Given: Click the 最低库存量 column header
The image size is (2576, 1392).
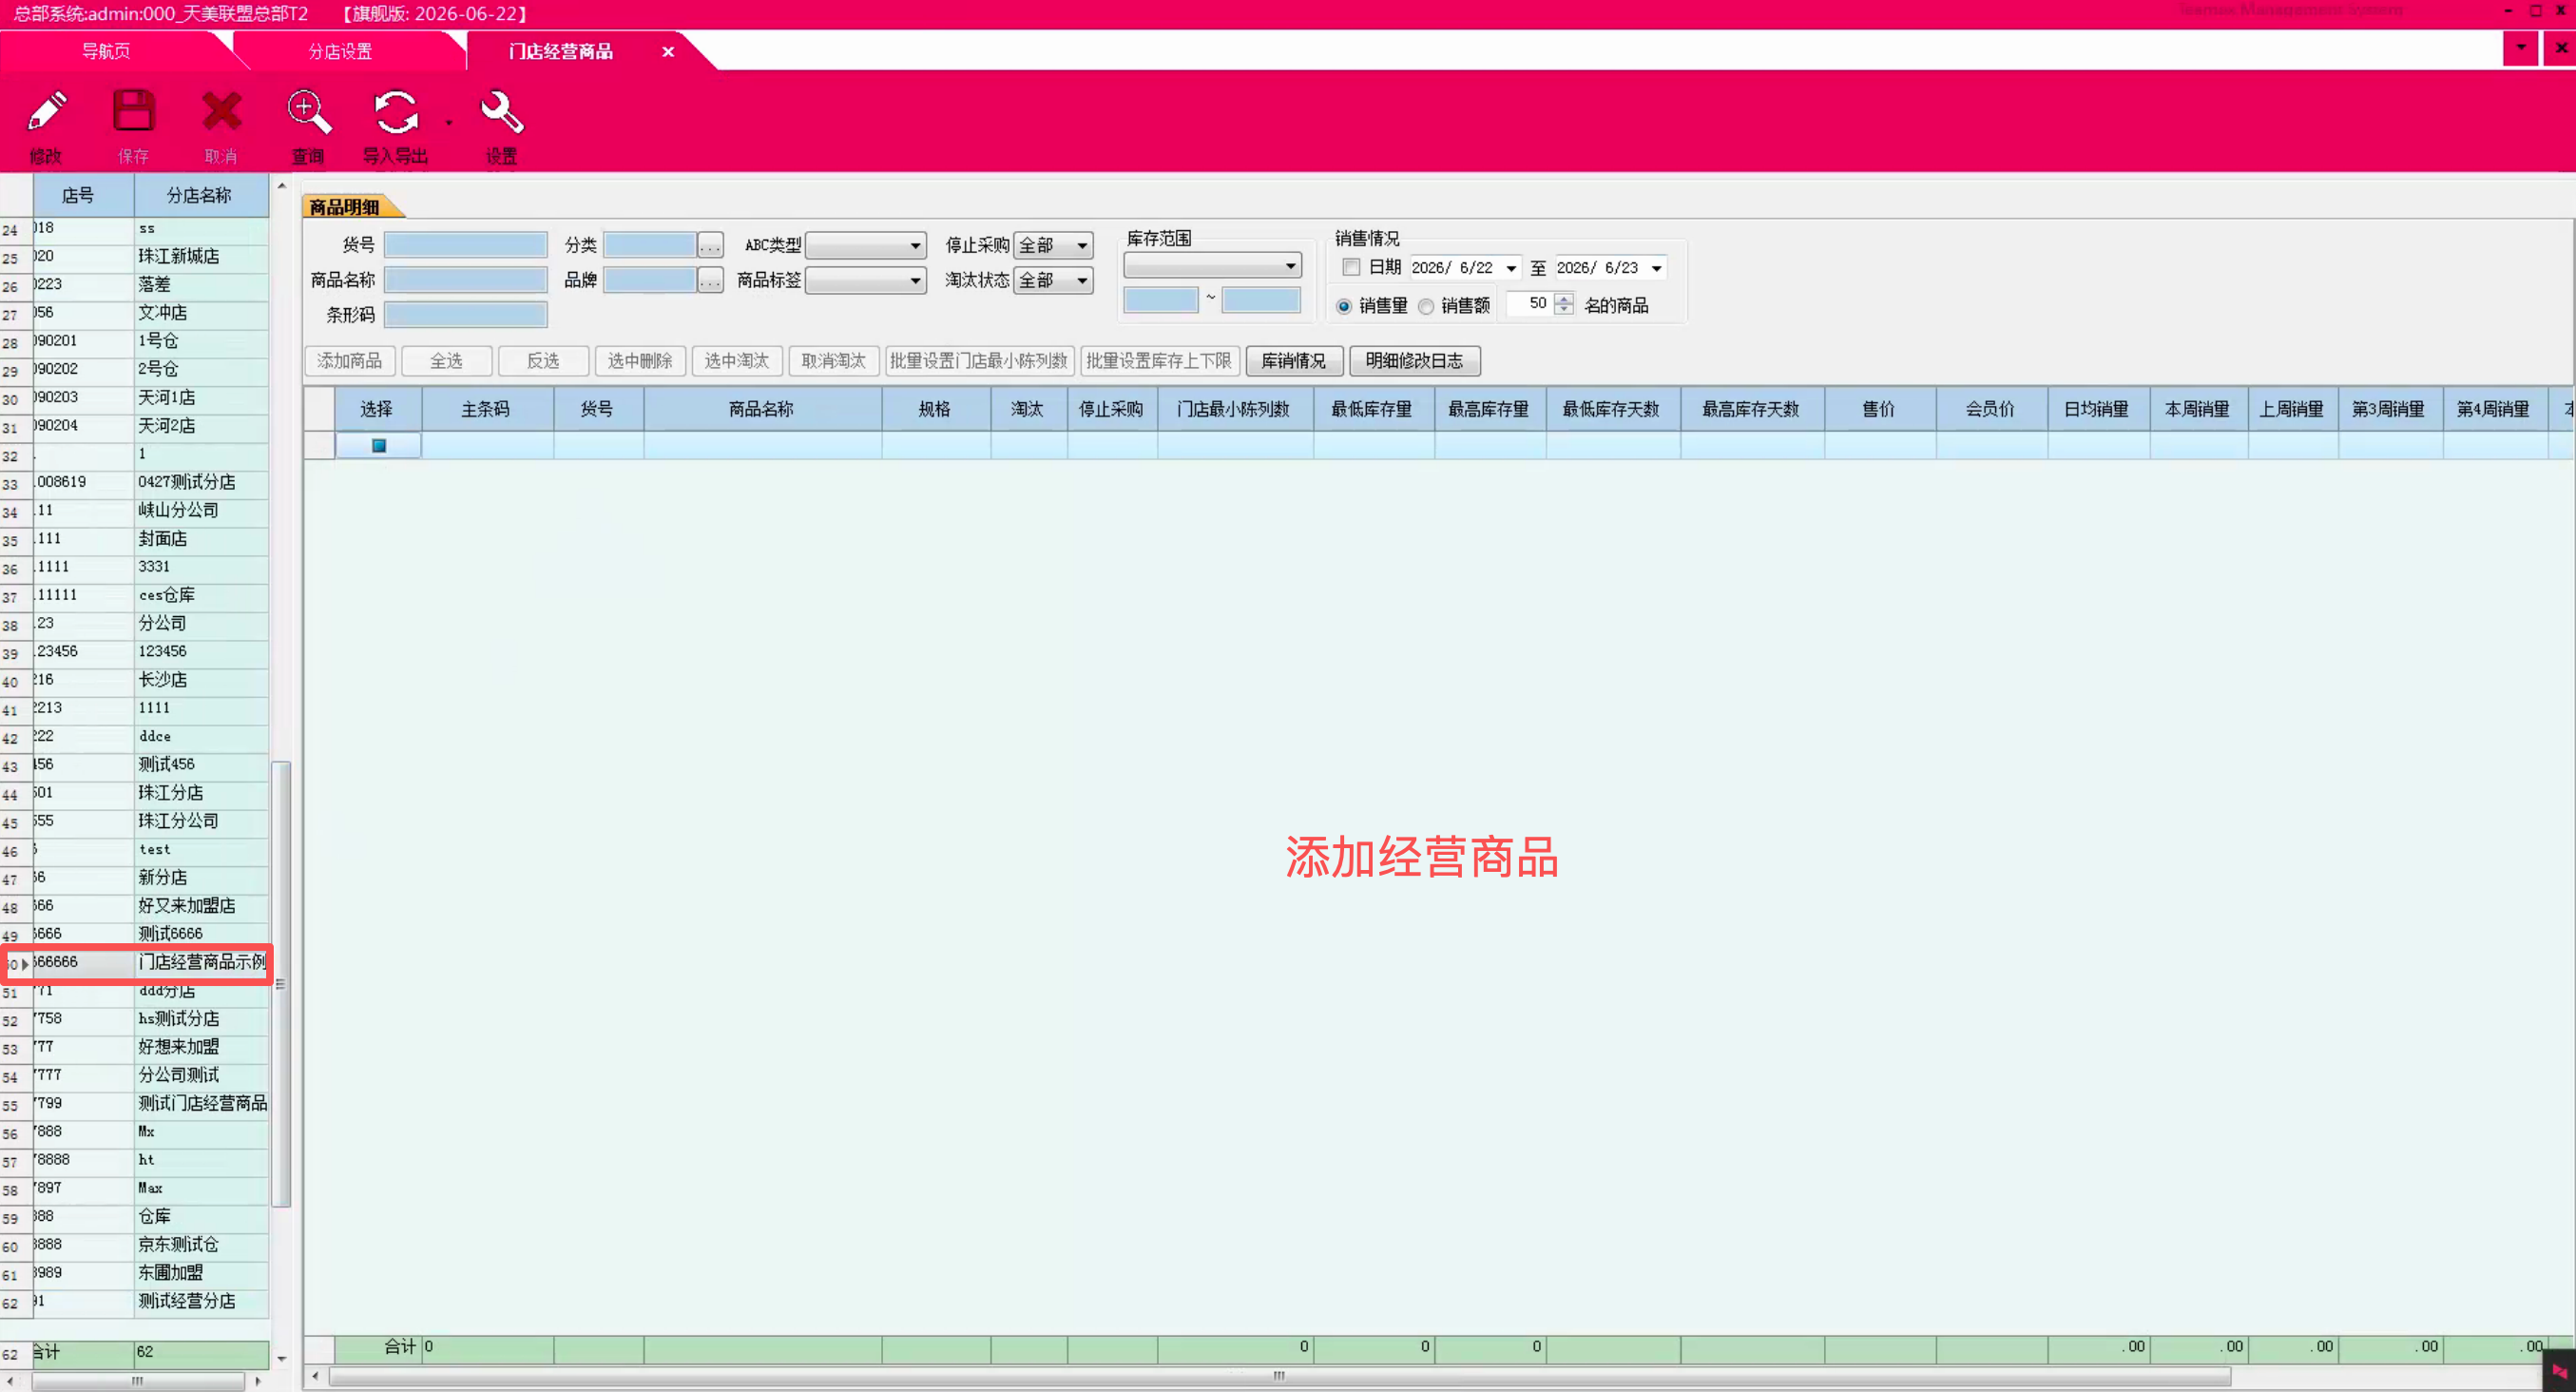Looking at the screenshot, I should pos(1372,409).
